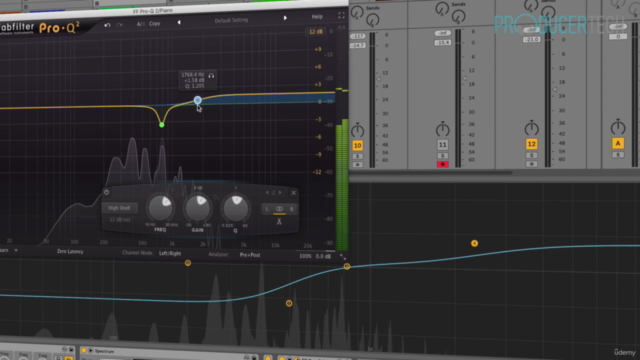
Task: Arm track 12 for recording
Action: [x=531, y=164]
